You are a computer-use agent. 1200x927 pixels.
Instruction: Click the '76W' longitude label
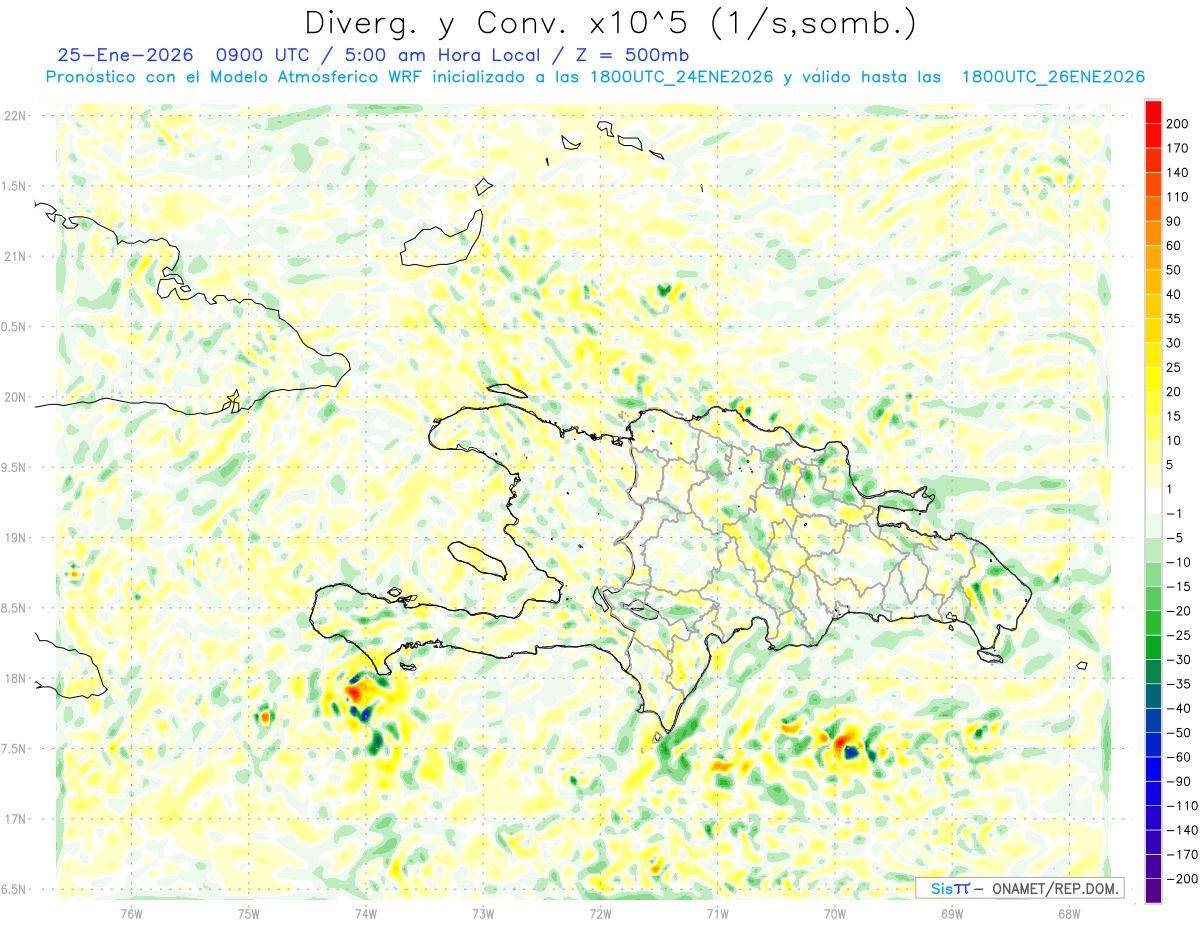tap(132, 913)
